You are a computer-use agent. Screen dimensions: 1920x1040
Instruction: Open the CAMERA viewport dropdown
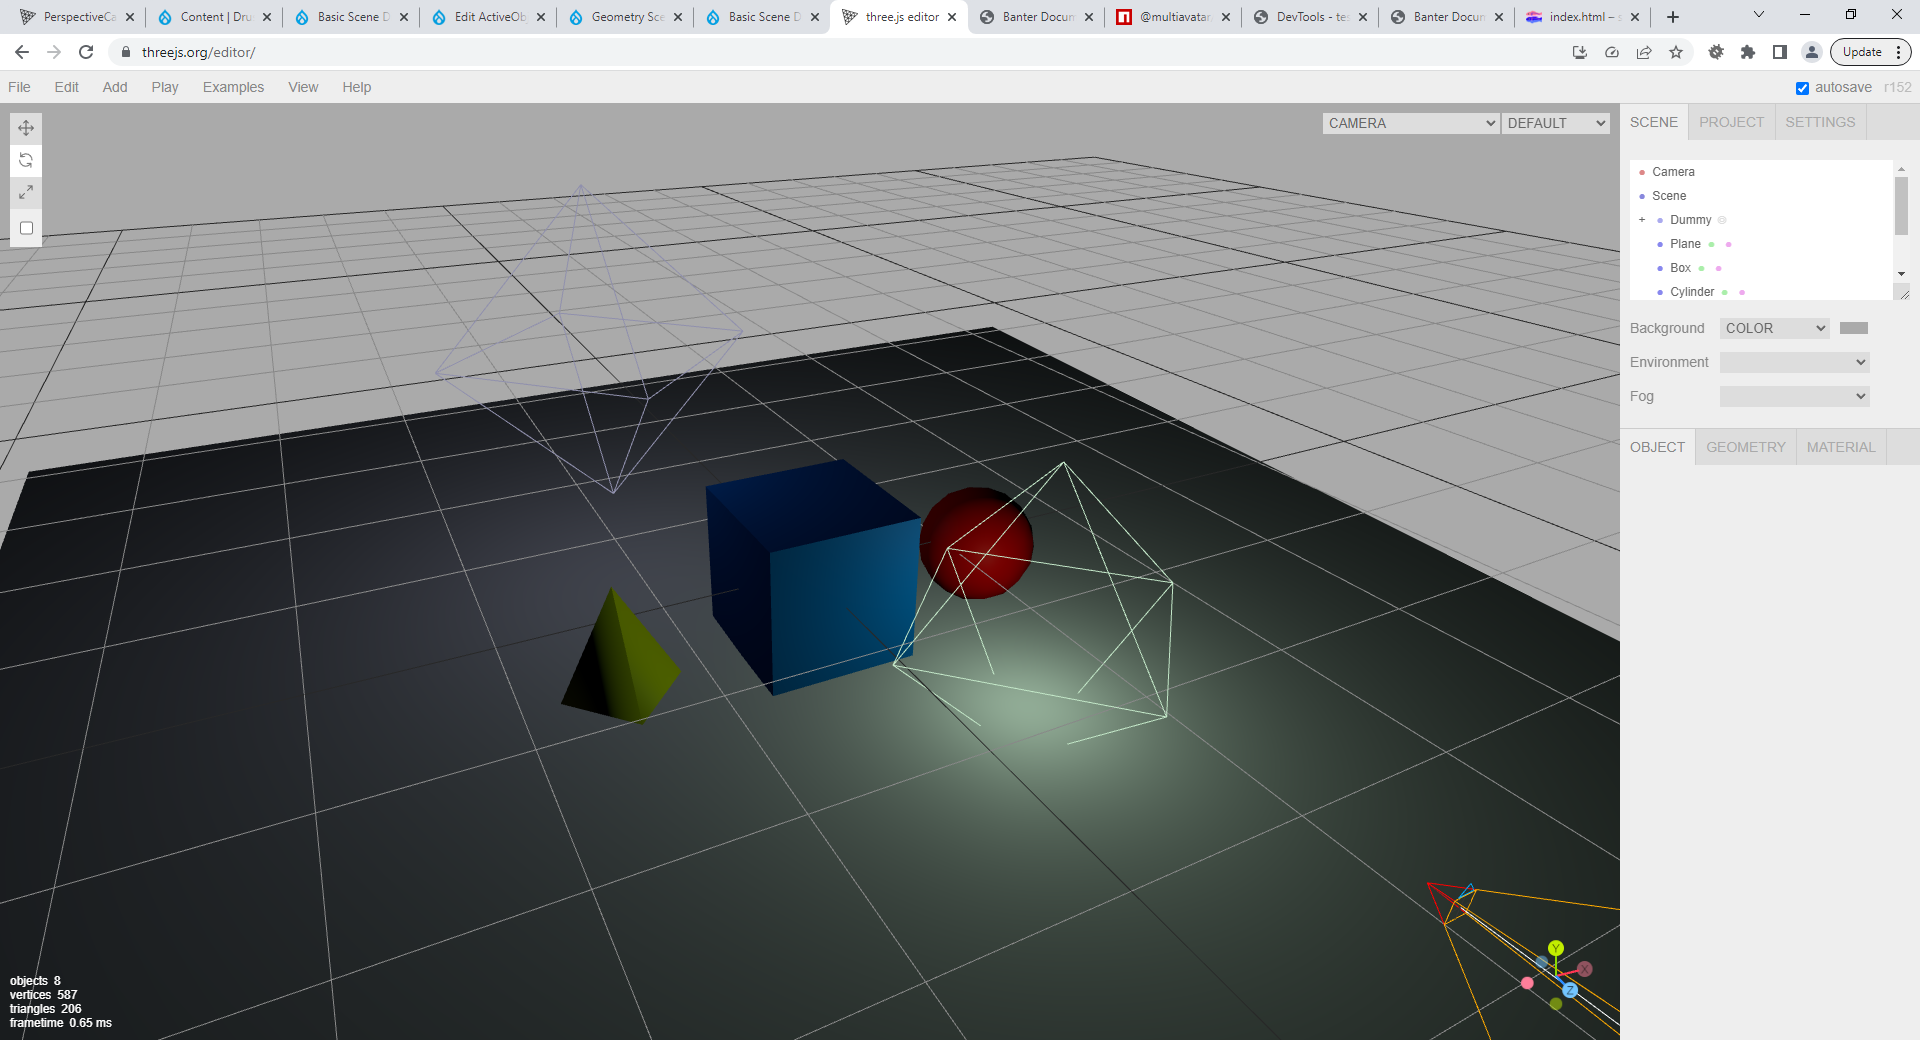click(1410, 123)
